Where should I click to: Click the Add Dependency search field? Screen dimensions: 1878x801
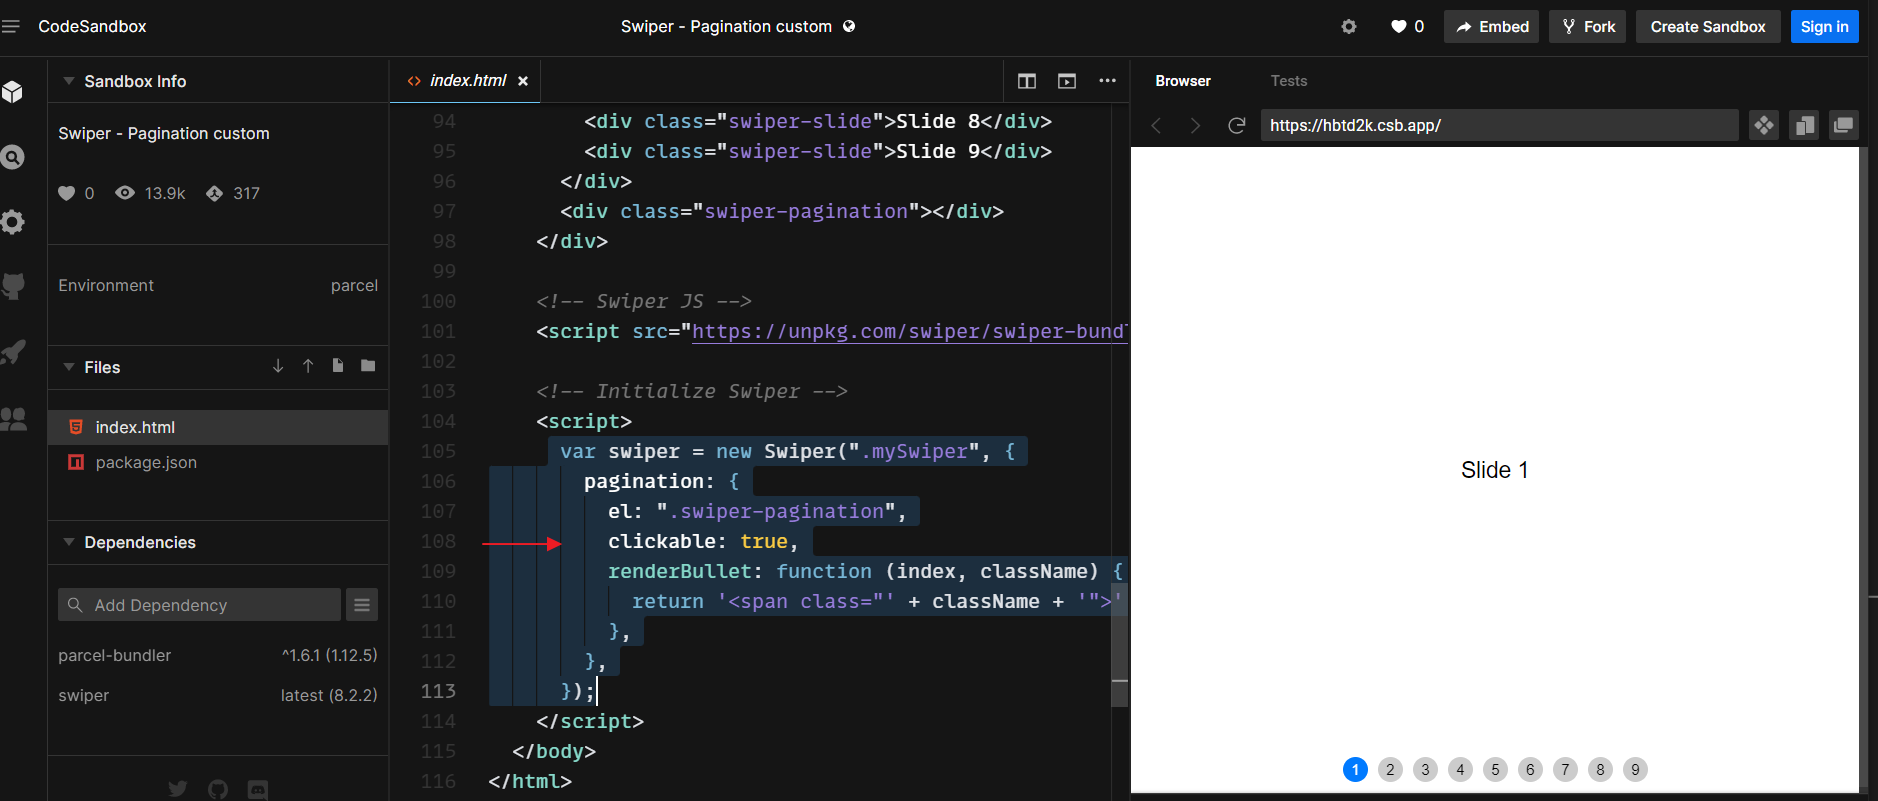(199, 605)
